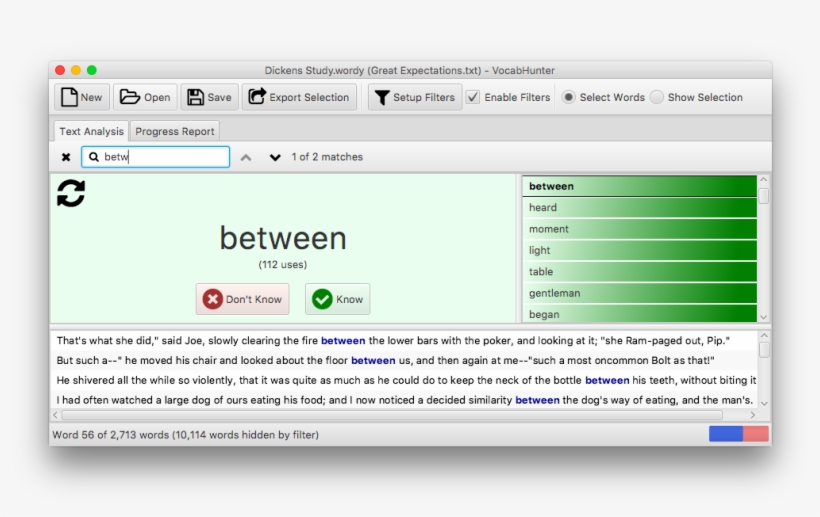Click the blue segment of the progress bar

pos(726,434)
